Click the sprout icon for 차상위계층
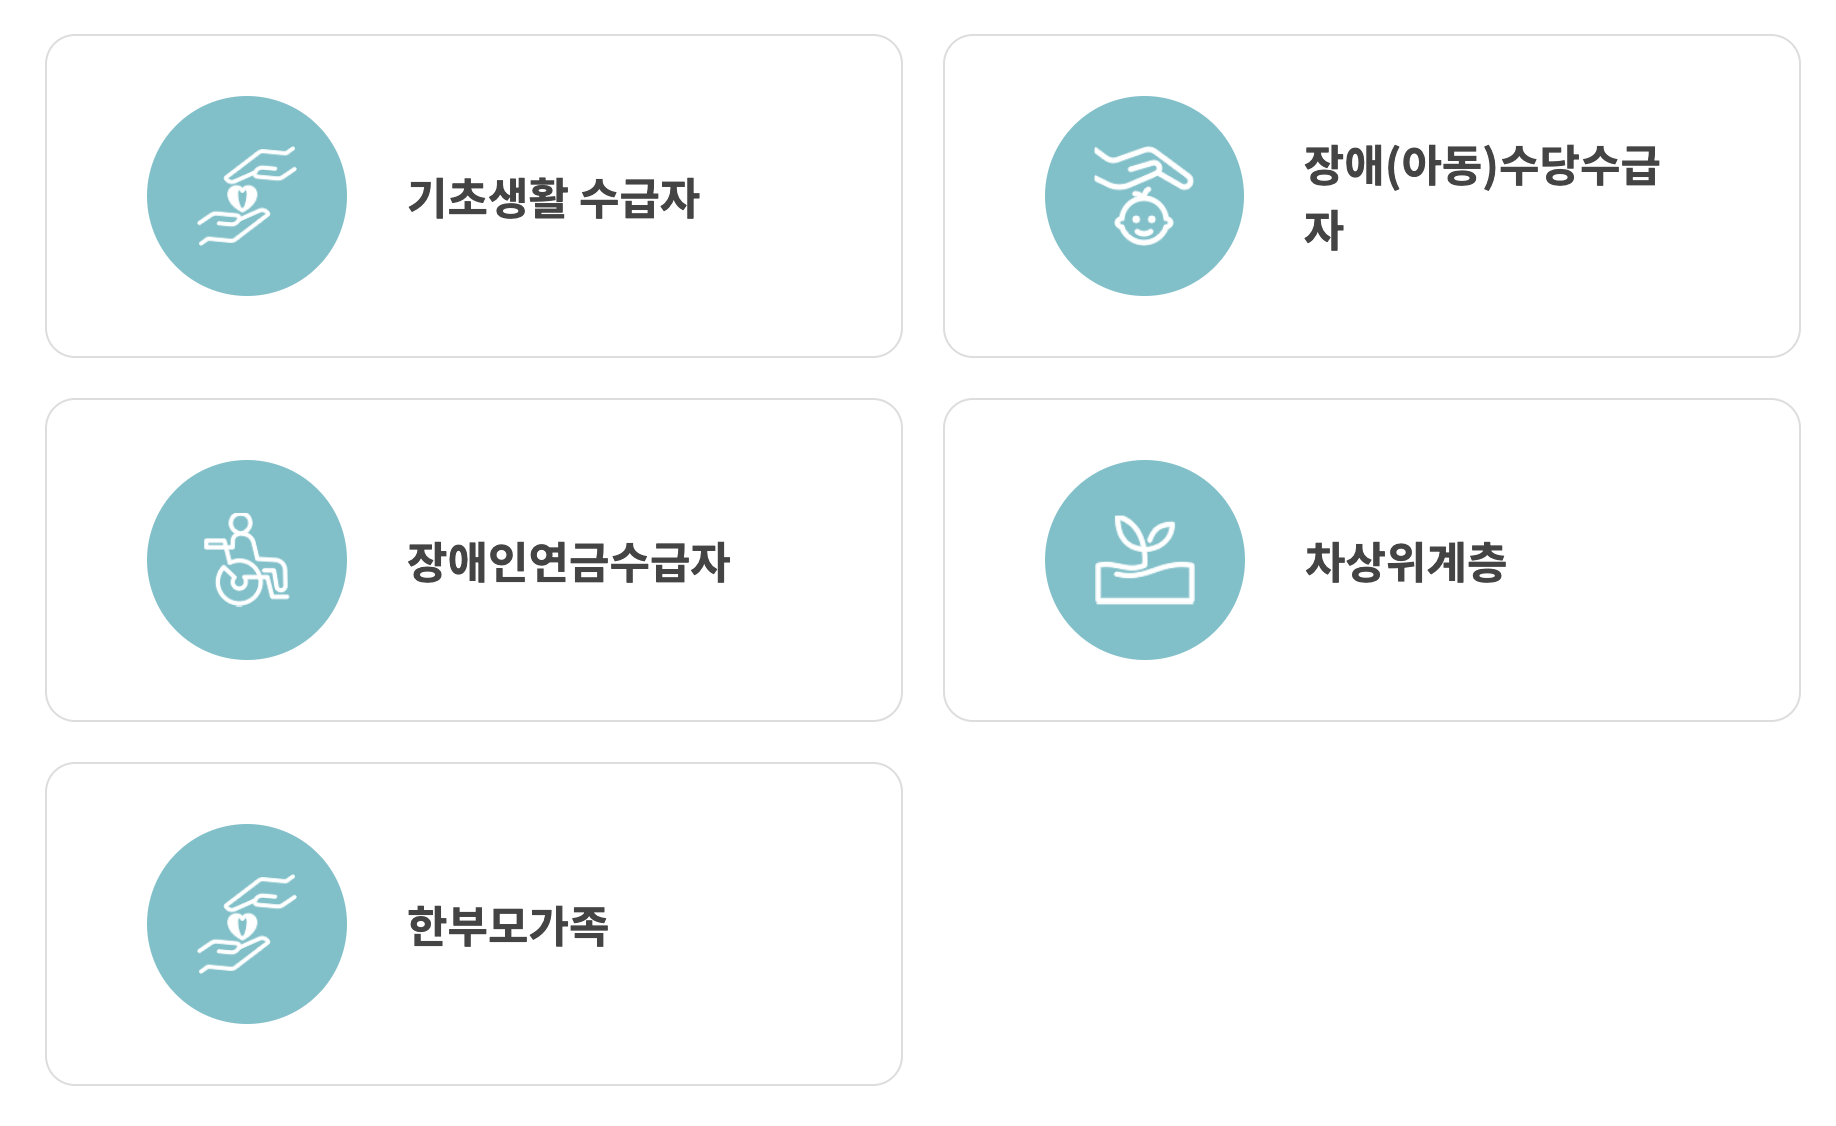1836x1126 pixels. point(1144,560)
